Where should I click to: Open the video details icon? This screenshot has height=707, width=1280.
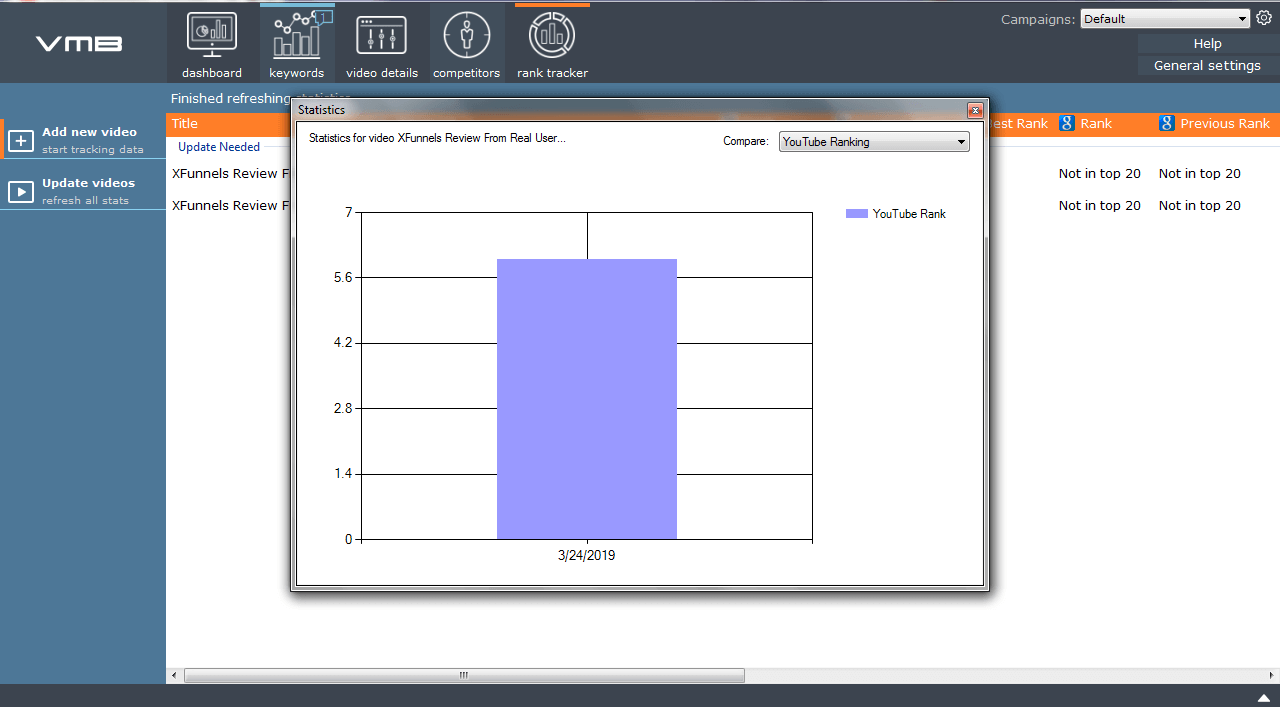pos(381,35)
